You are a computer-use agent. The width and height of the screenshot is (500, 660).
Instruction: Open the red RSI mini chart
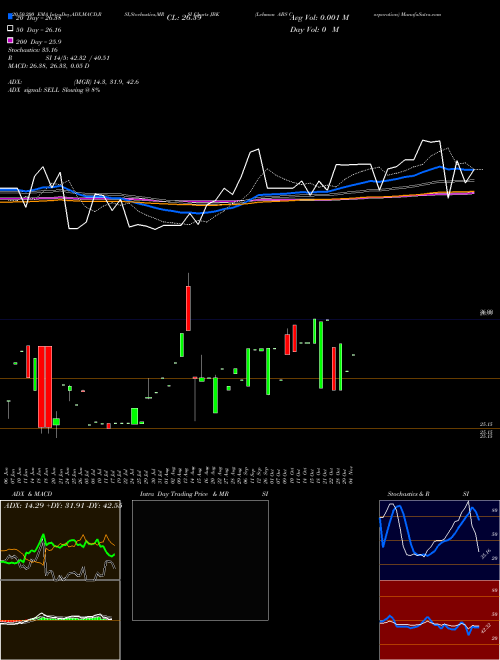[x=439, y=620]
